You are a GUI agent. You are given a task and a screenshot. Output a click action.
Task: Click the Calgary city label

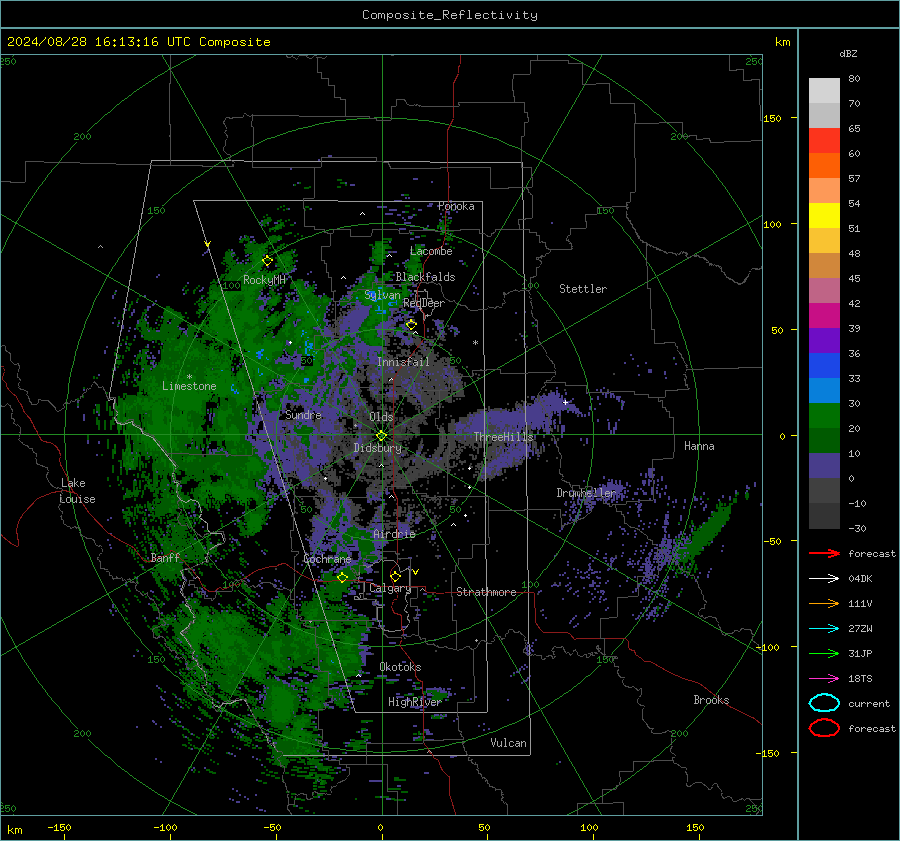point(390,588)
